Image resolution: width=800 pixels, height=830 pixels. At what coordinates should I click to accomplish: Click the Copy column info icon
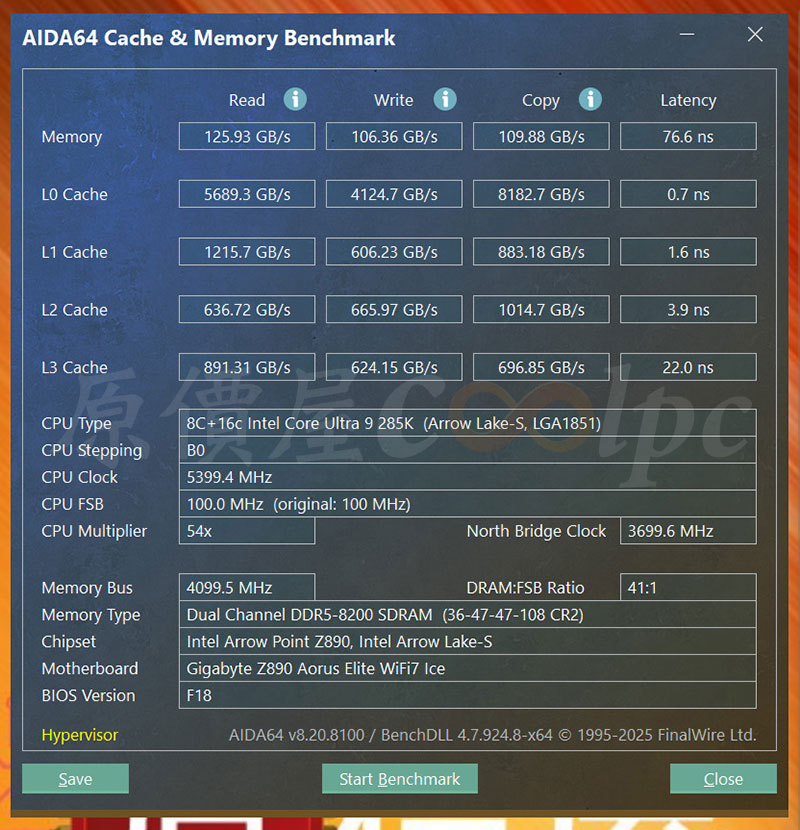(x=591, y=99)
